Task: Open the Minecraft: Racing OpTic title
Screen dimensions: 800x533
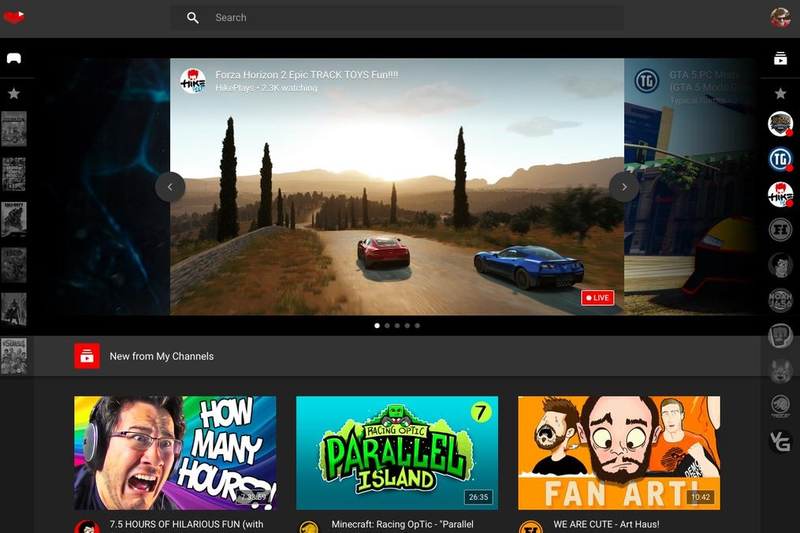Action: tap(403, 524)
